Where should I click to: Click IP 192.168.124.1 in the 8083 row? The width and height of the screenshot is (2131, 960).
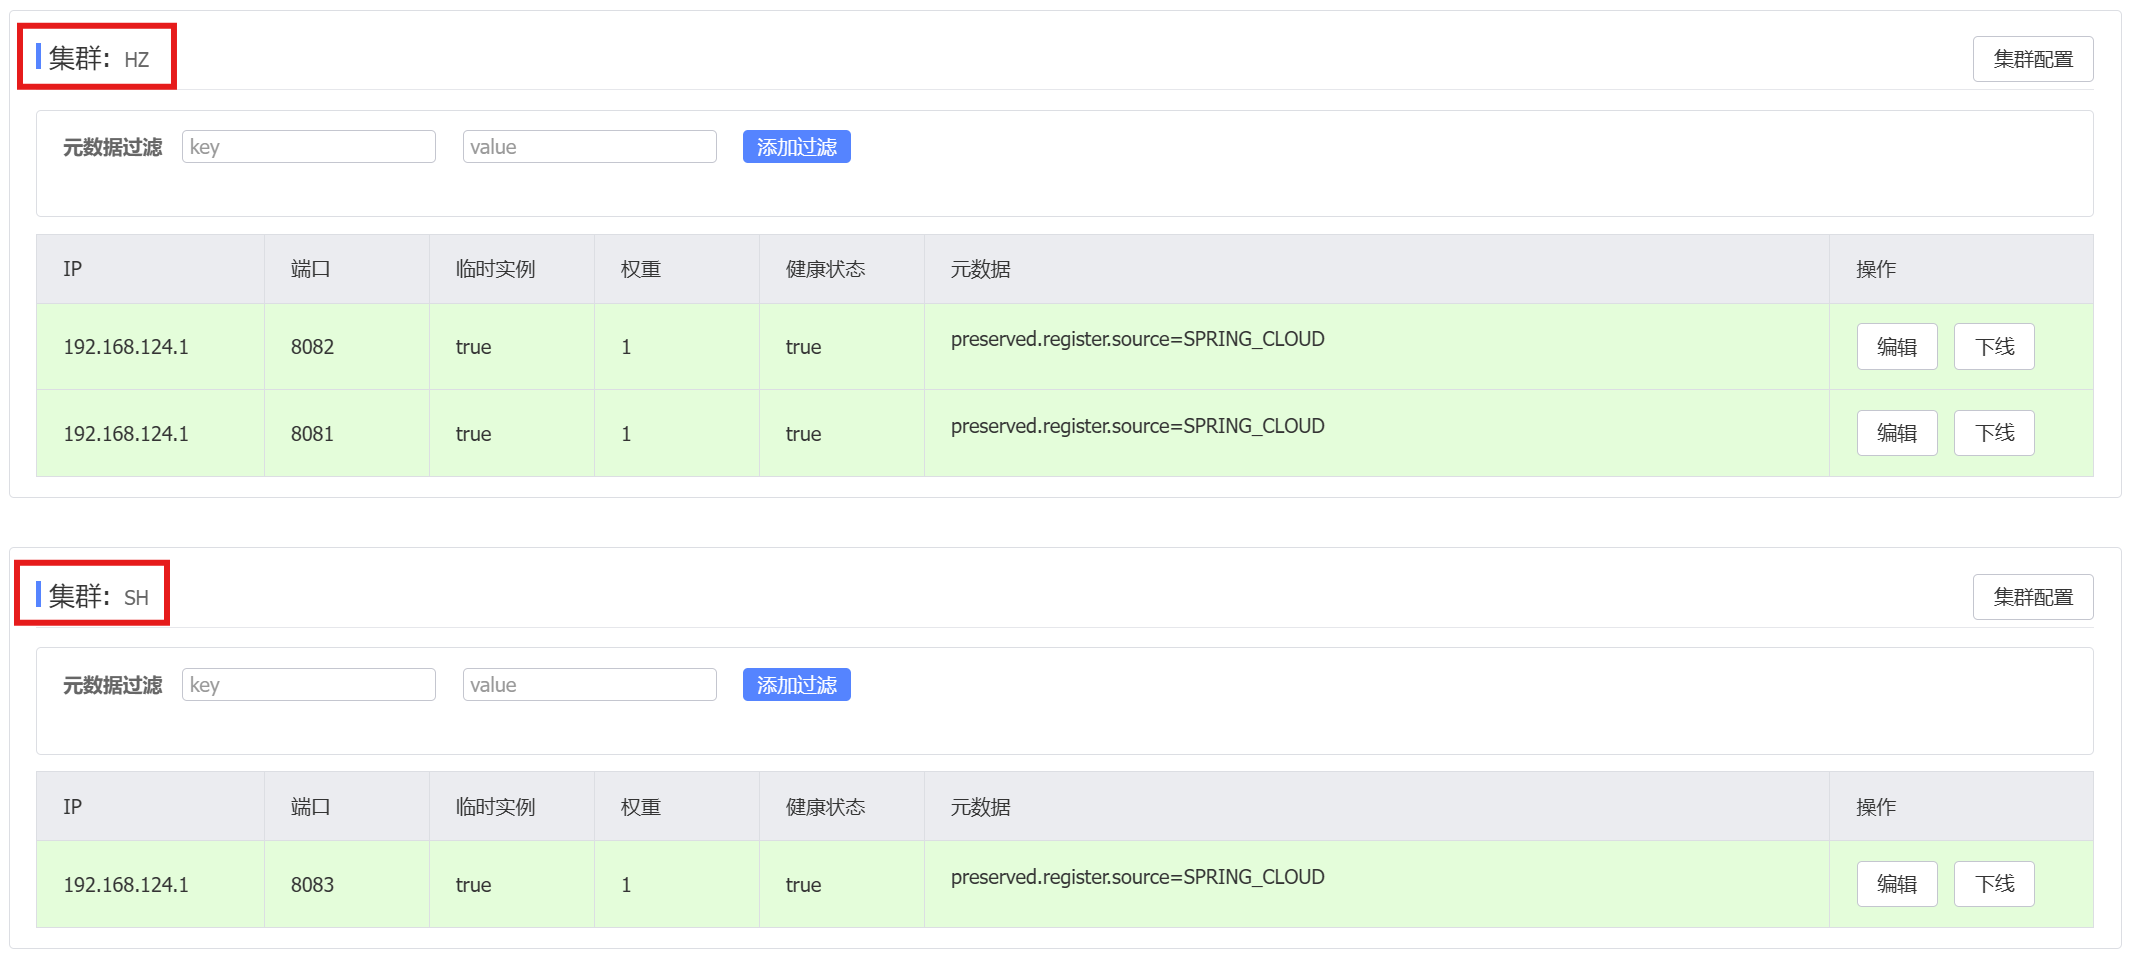point(126,885)
